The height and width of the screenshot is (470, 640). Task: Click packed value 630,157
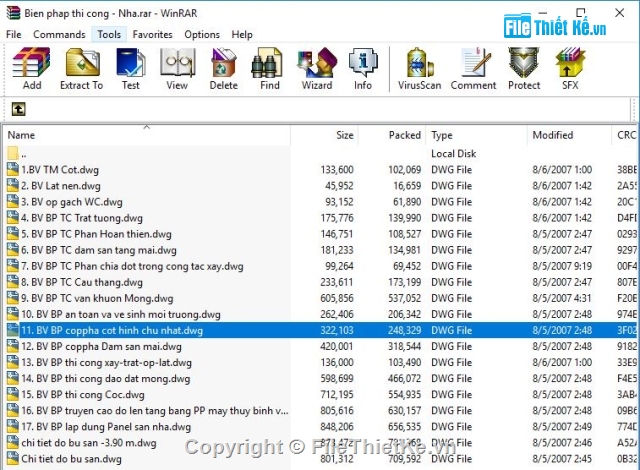[404, 410]
